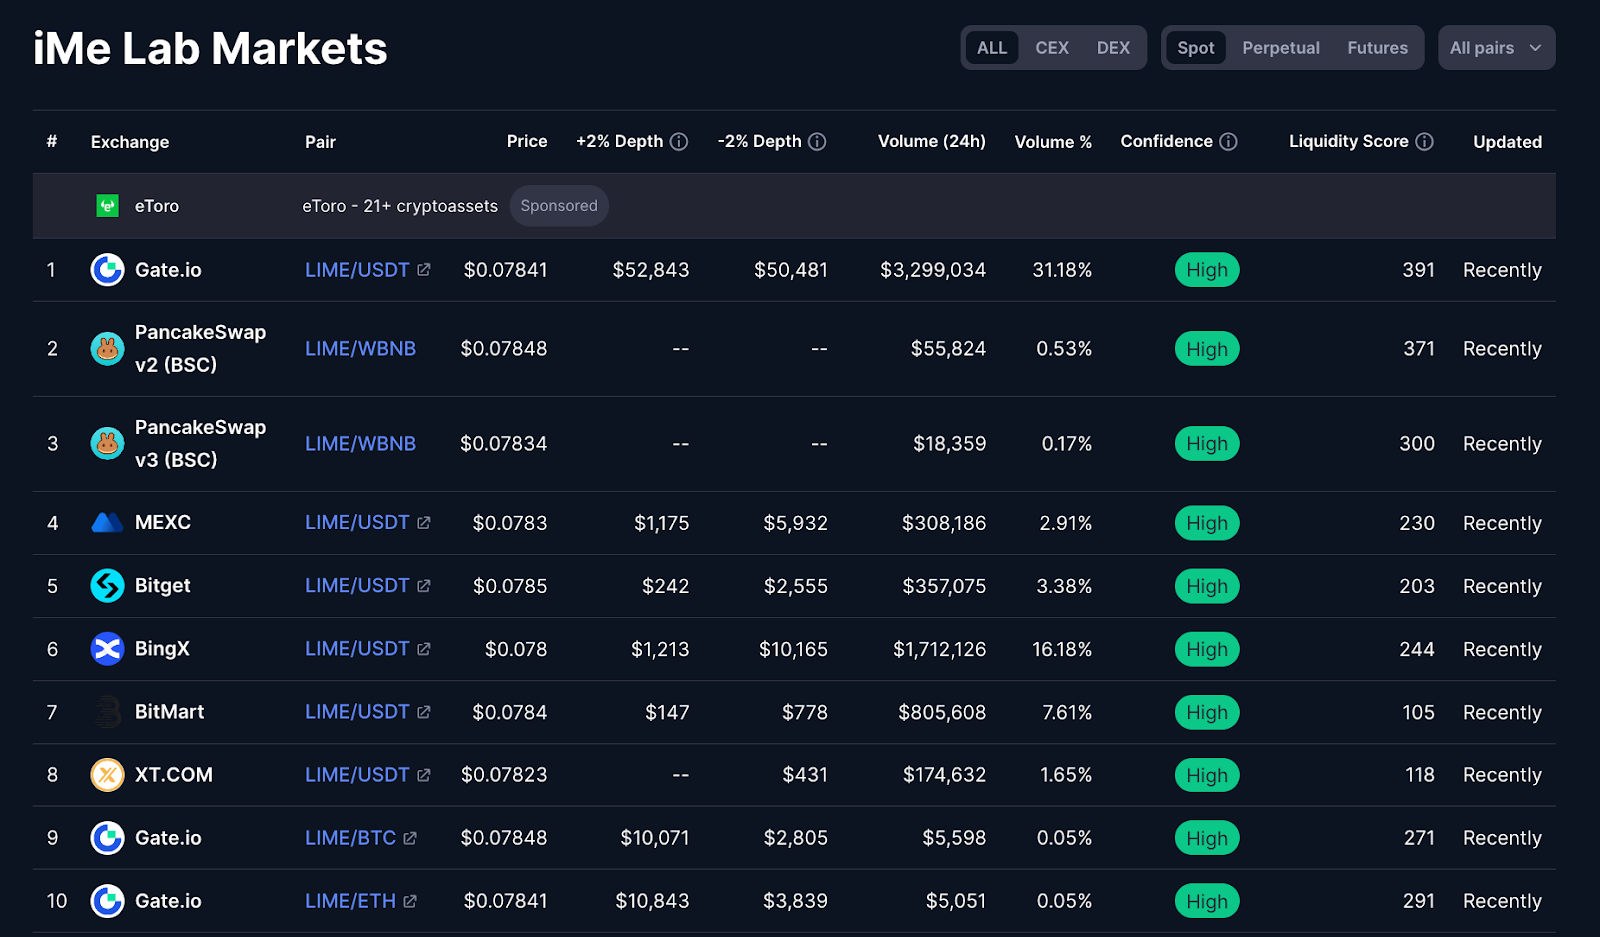Switch to Perpetual markets
Screen dimensions: 1600x937
pyautogui.click(x=1281, y=48)
